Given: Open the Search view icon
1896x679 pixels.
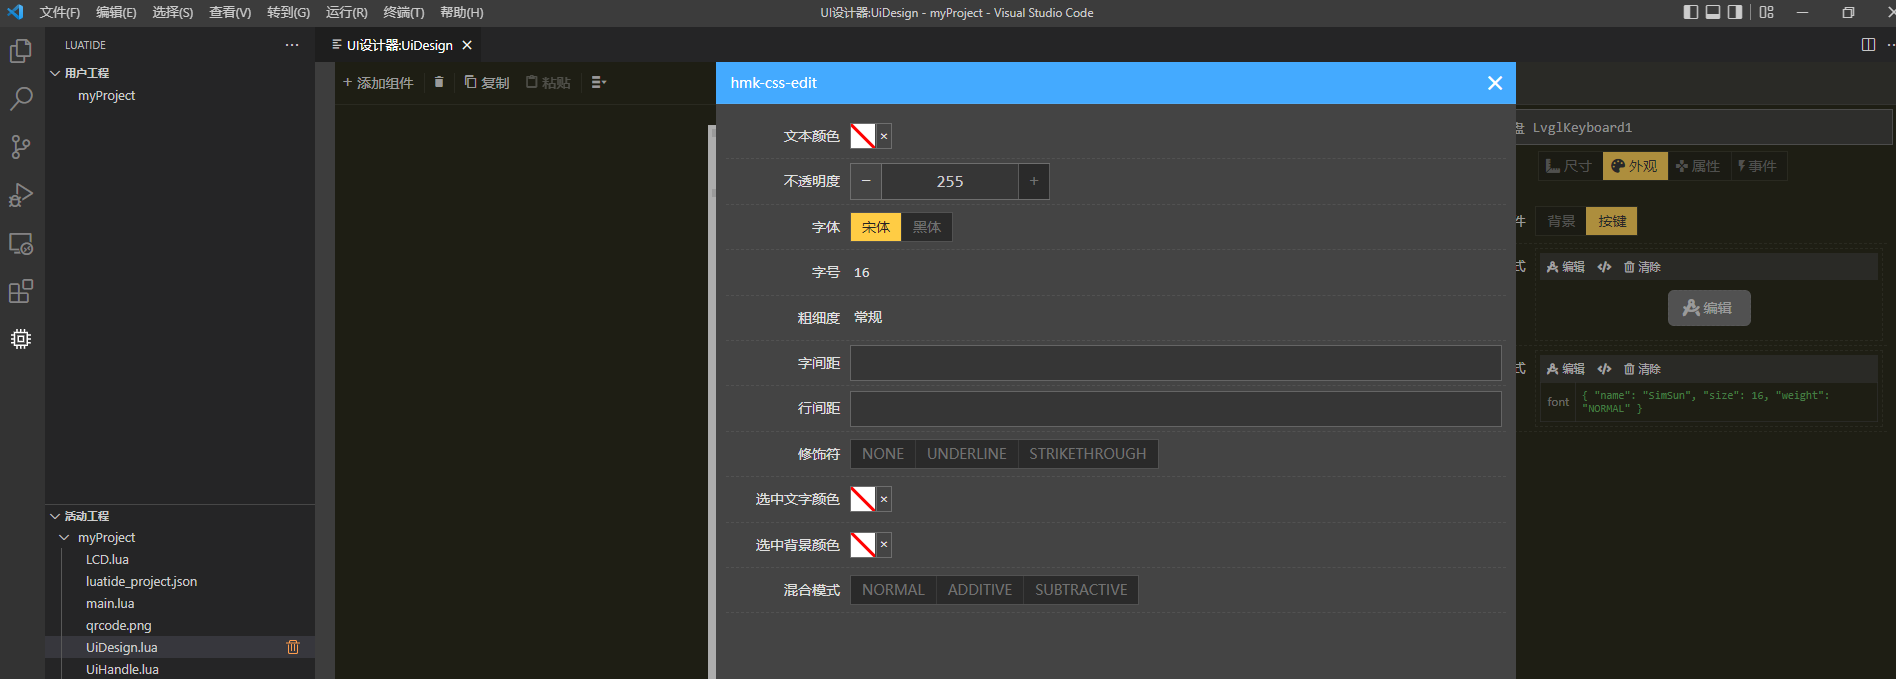Looking at the screenshot, I should [21, 99].
